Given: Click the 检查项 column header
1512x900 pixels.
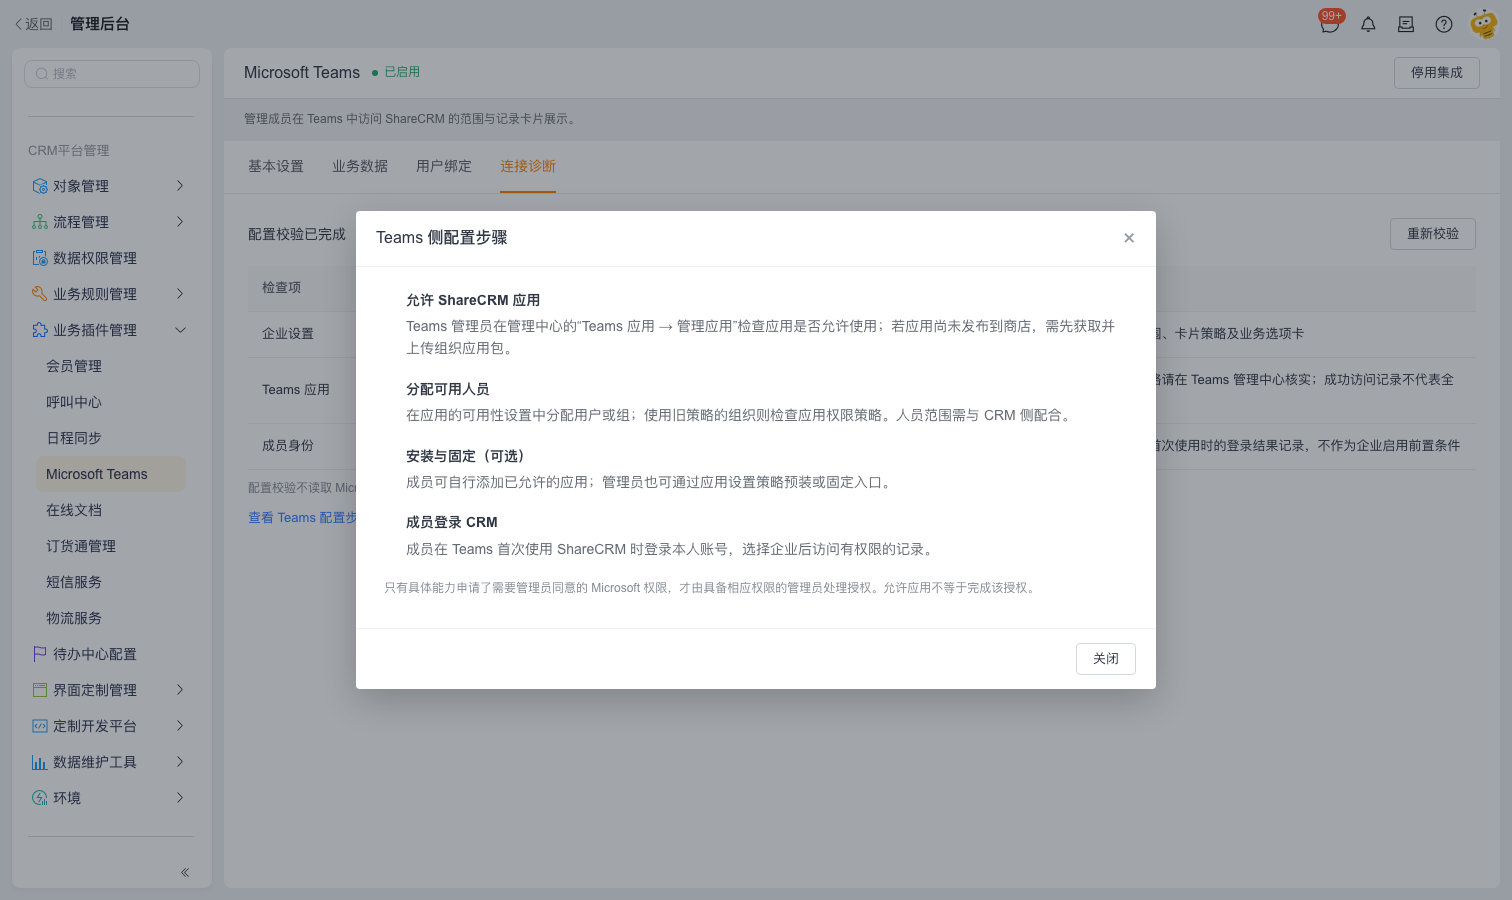Looking at the screenshot, I should coord(282,288).
